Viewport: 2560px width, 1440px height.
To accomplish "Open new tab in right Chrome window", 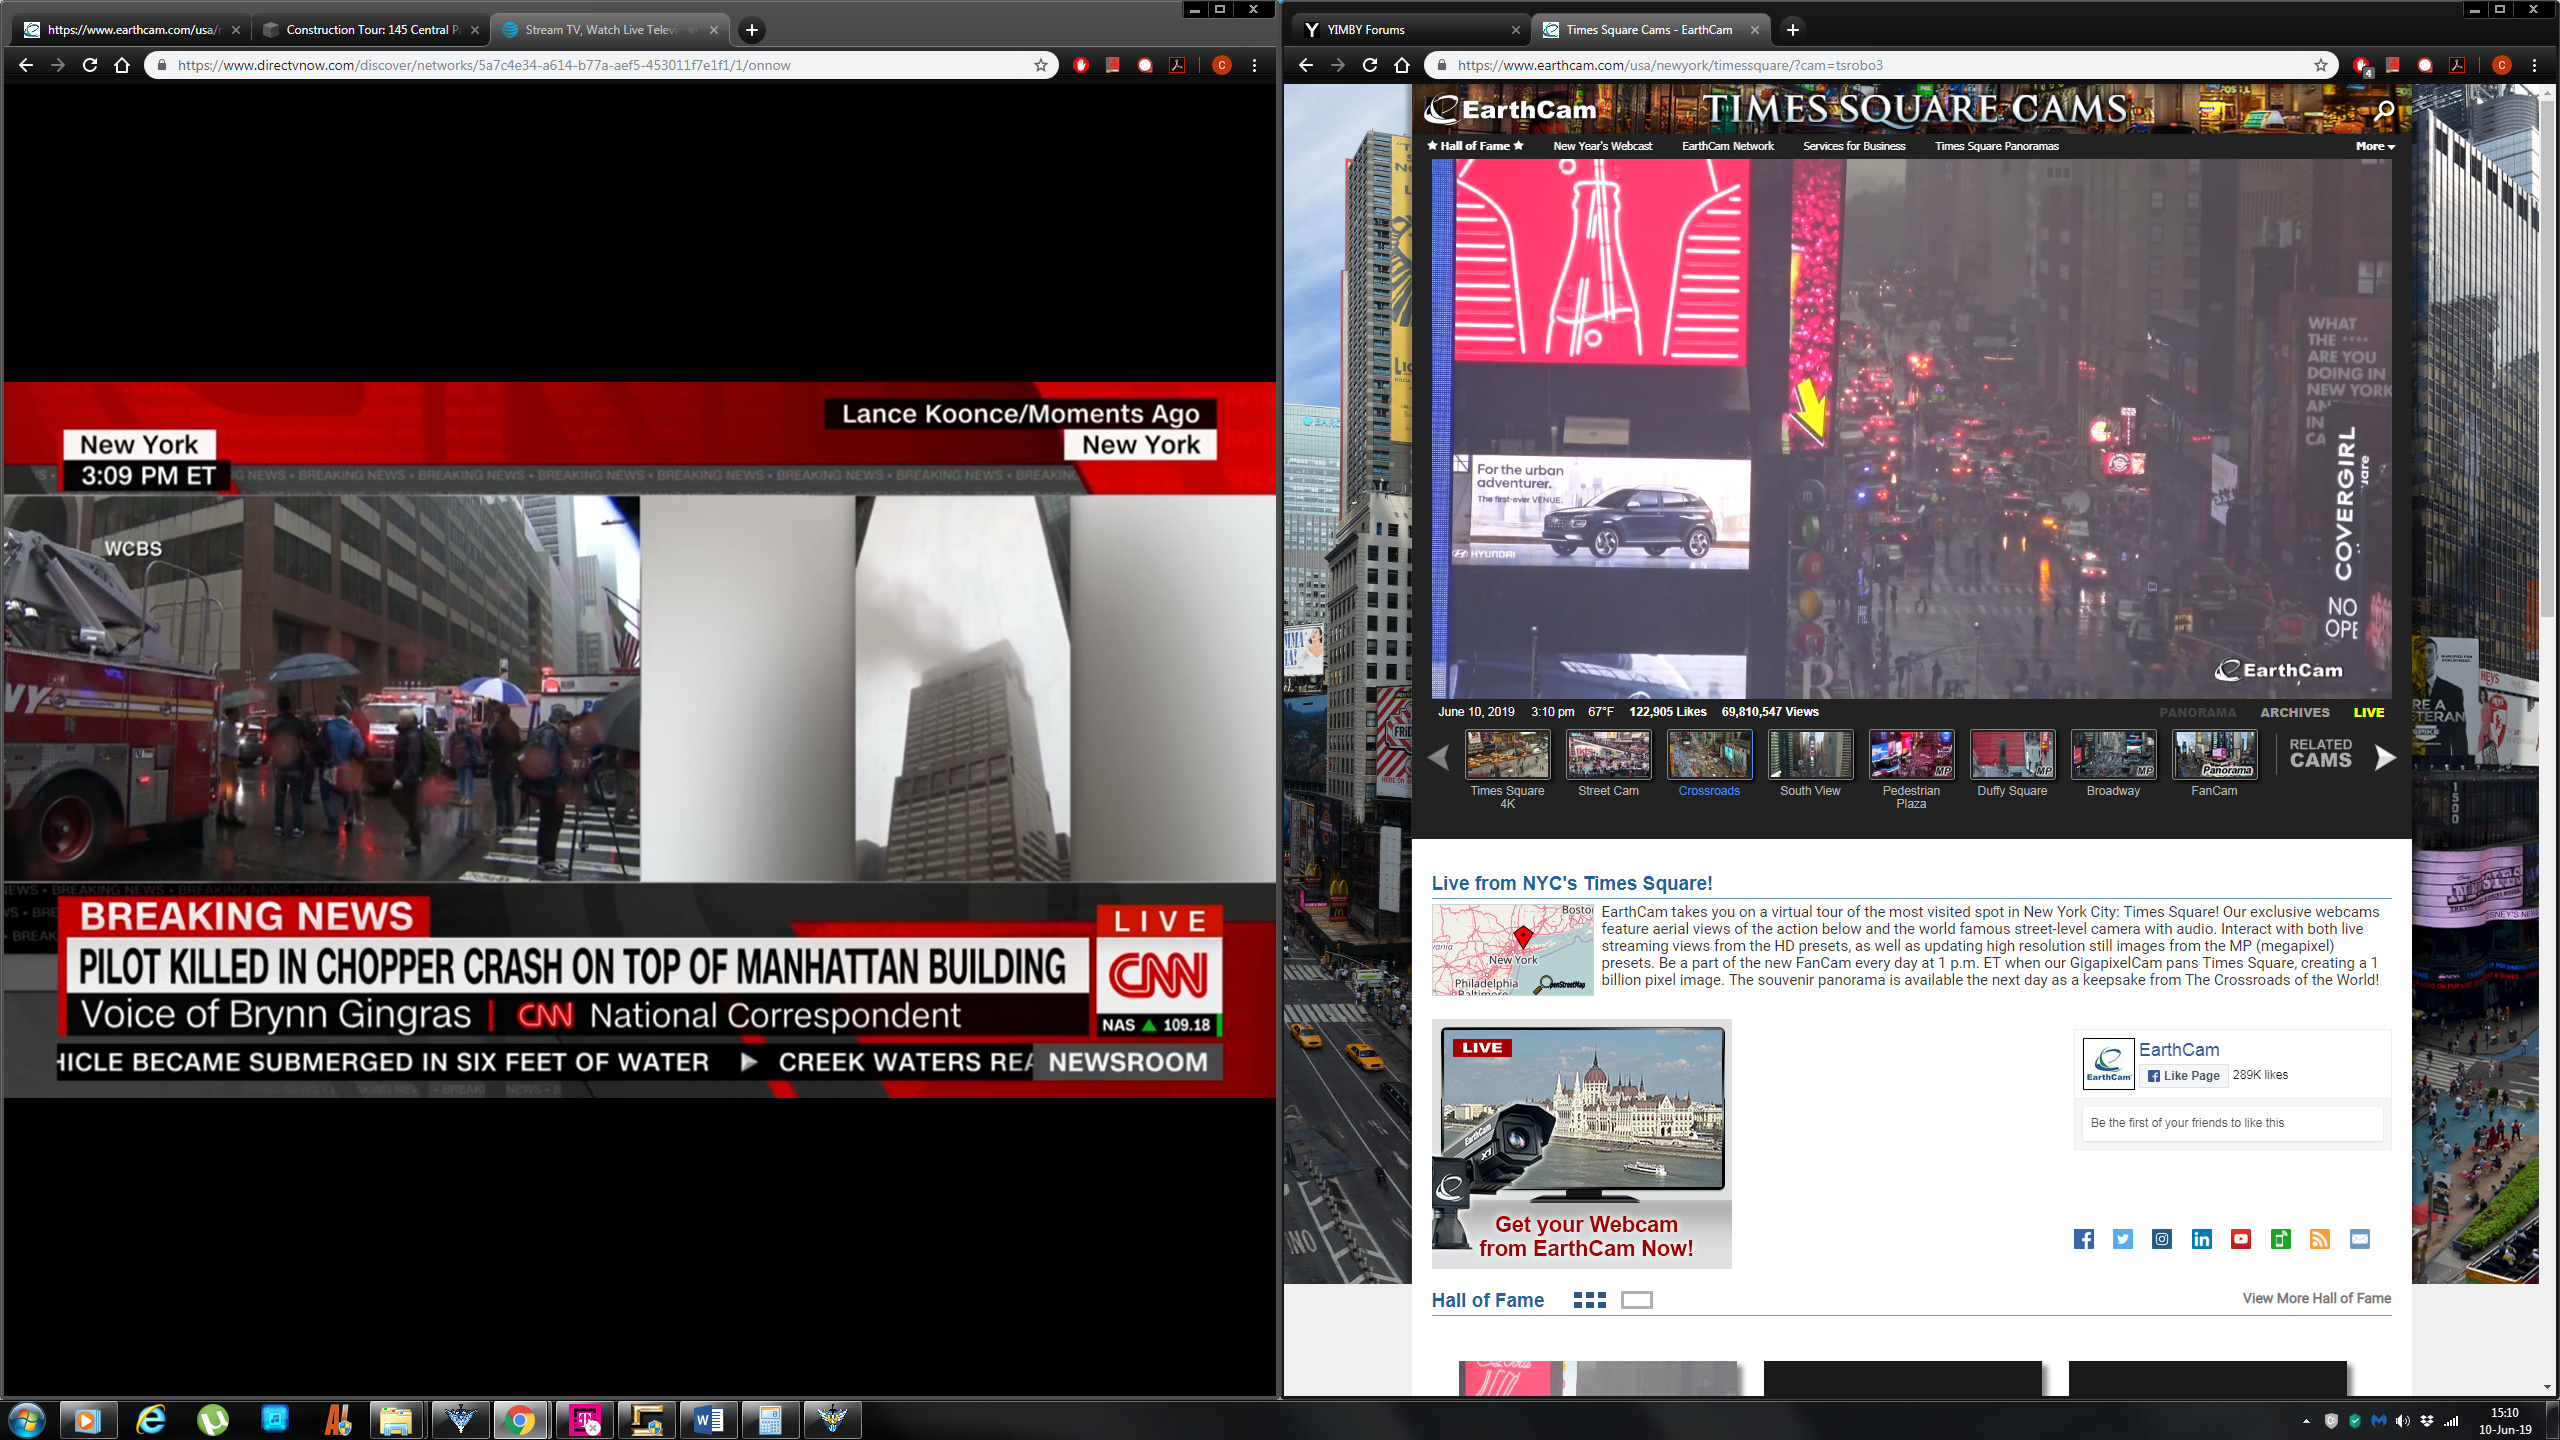I will pos(1793,30).
